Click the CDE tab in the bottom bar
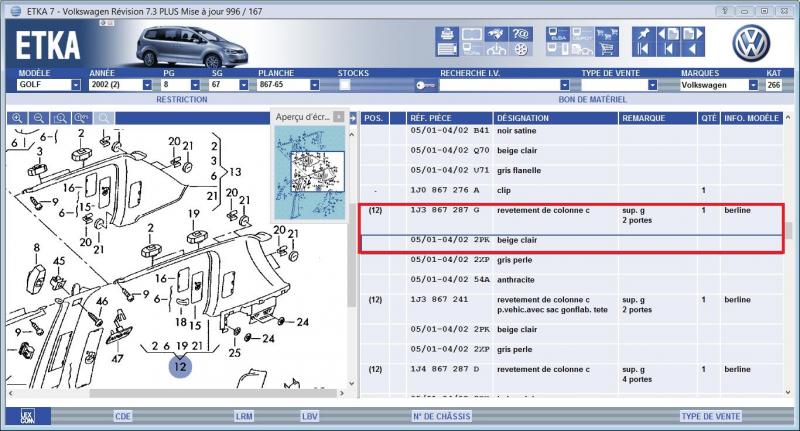Viewport: 800px width, 431px height. (122, 416)
